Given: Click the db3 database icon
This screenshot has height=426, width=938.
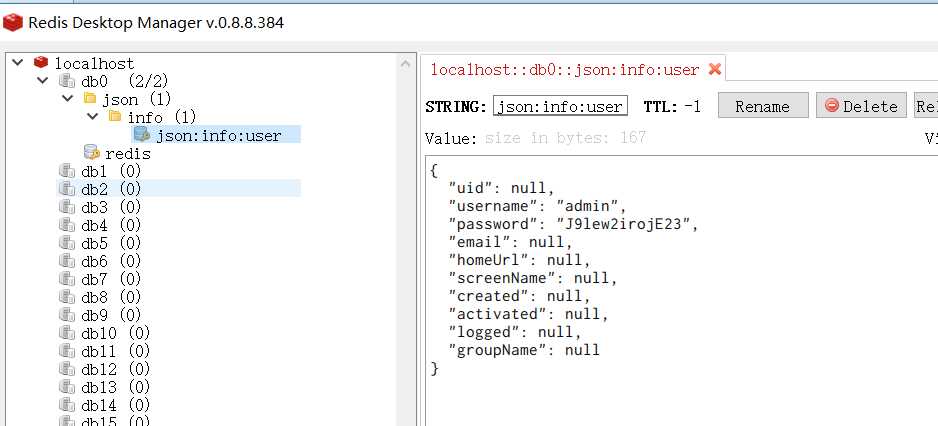Looking at the screenshot, I should click(x=66, y=207).
